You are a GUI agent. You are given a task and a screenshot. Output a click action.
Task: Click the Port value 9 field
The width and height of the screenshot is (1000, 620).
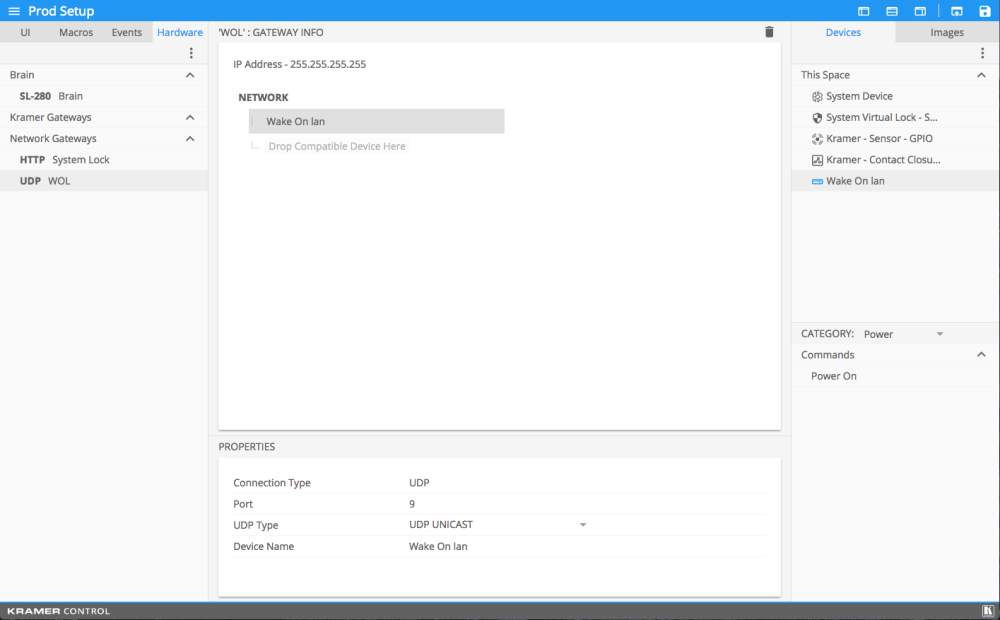click(411, 504)
